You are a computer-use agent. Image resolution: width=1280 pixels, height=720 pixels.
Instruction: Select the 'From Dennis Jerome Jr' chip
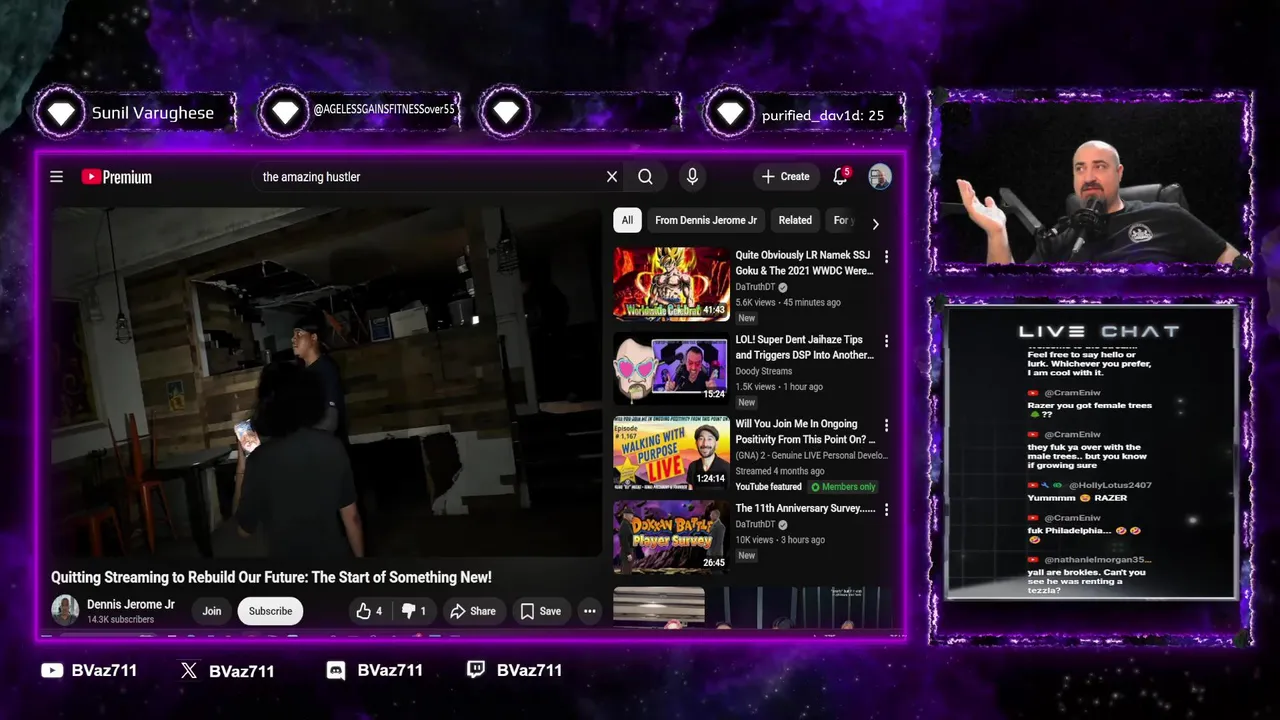click(706, 220)
